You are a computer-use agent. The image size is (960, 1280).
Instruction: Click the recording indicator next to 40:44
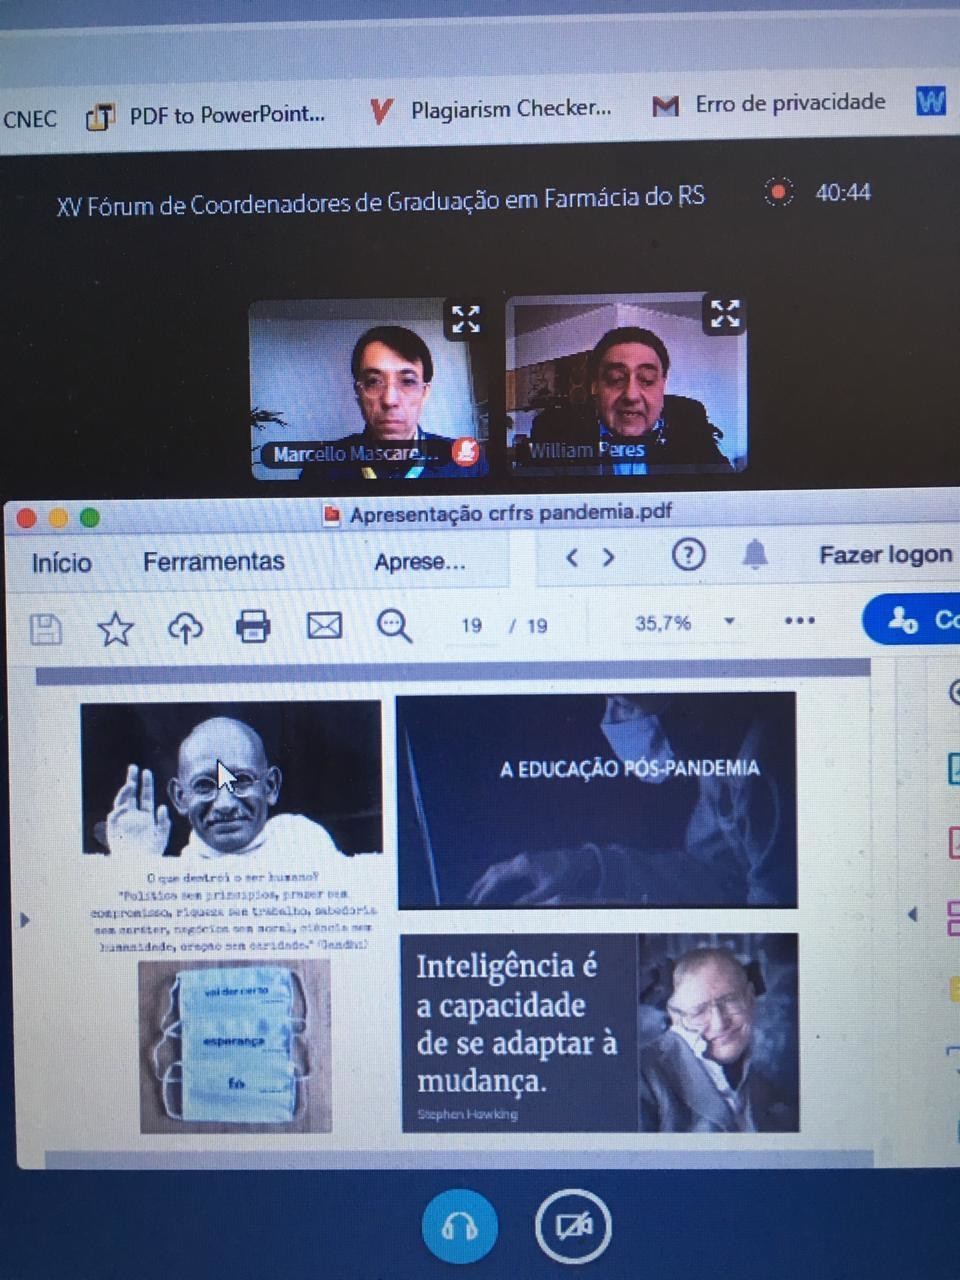point(778,192)
